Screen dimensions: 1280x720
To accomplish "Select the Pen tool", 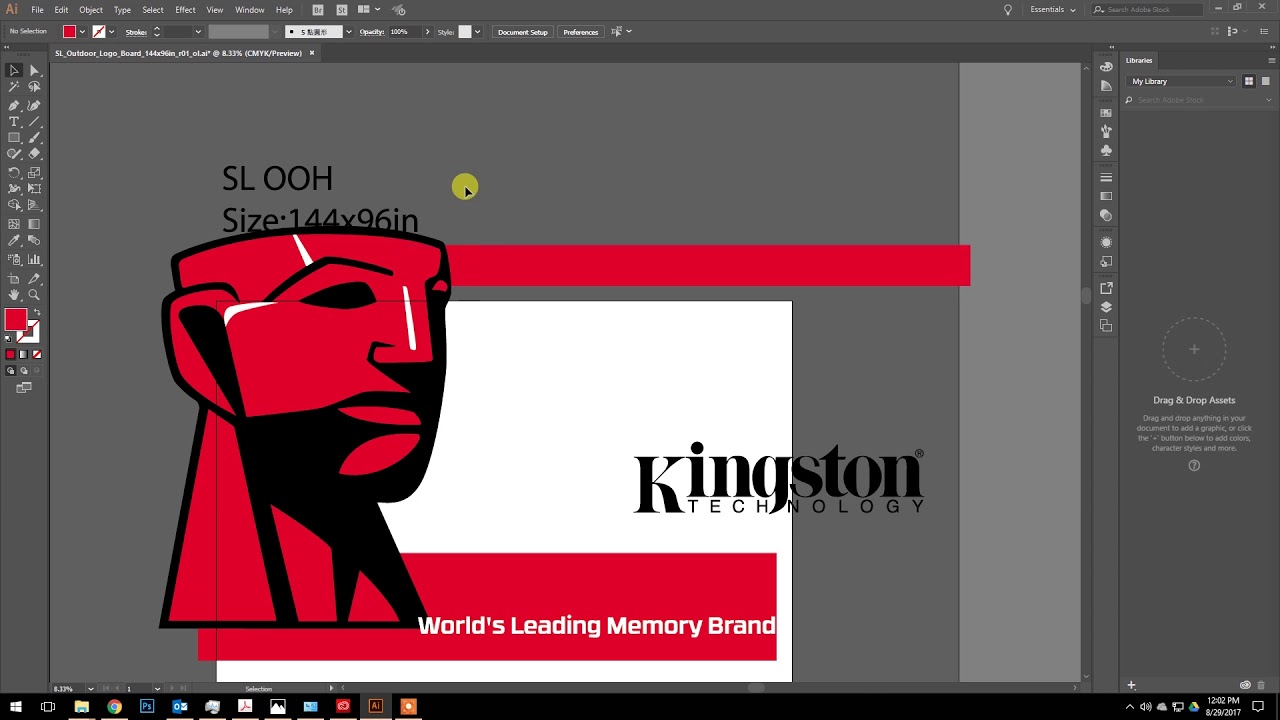I will [x=14, y=105].
